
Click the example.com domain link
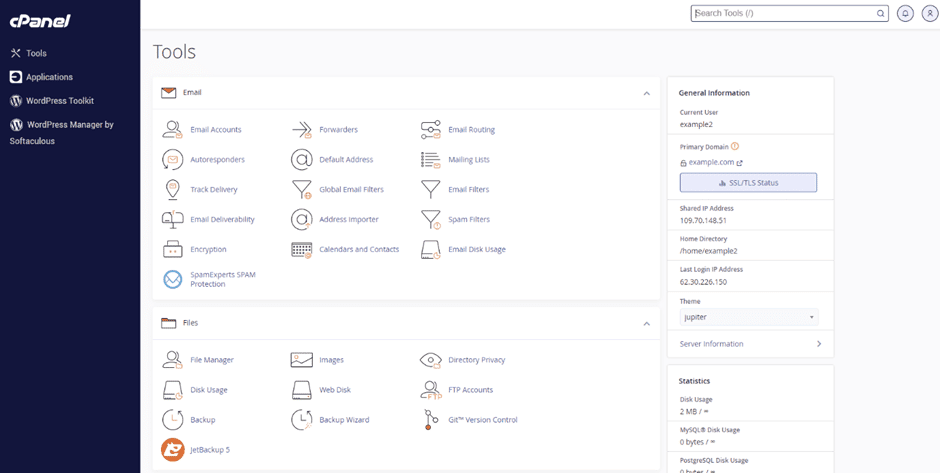pyautogui.click(x=712, y=162)
